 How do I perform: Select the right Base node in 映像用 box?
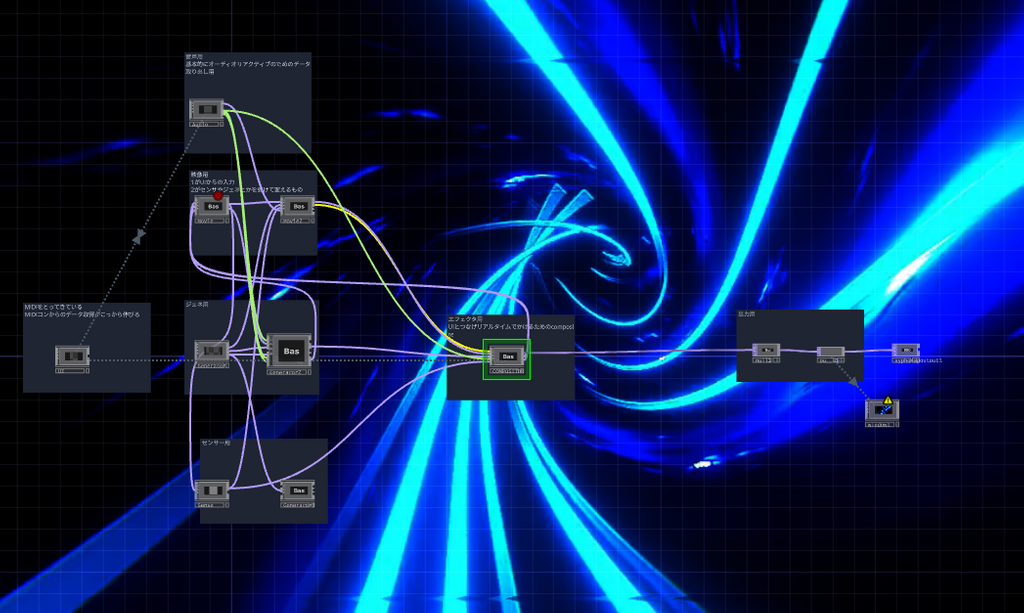(297, 206)
